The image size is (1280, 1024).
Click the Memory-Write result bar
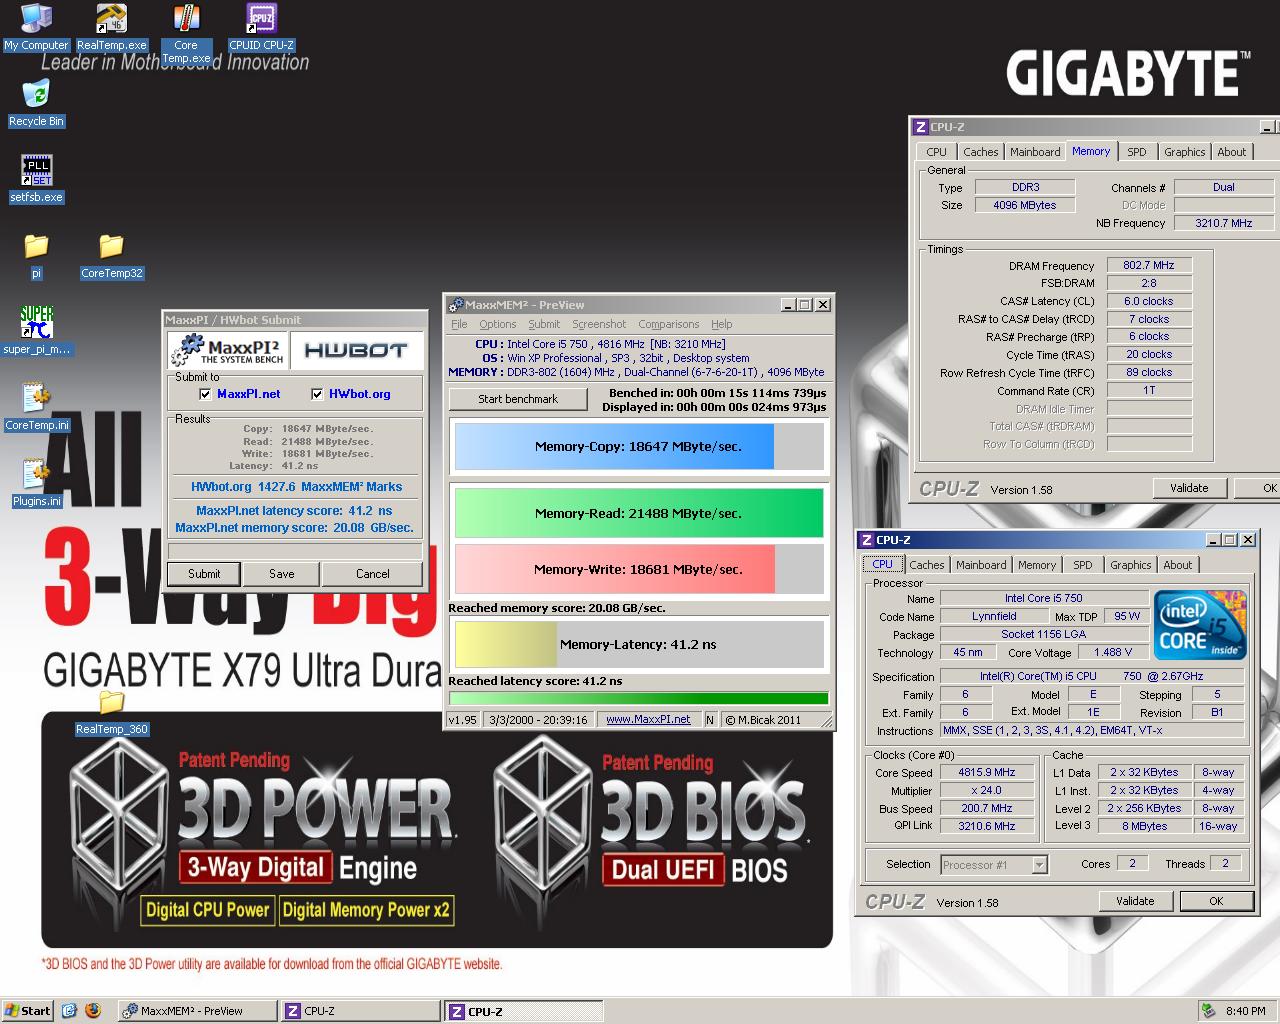click(639, 569)
